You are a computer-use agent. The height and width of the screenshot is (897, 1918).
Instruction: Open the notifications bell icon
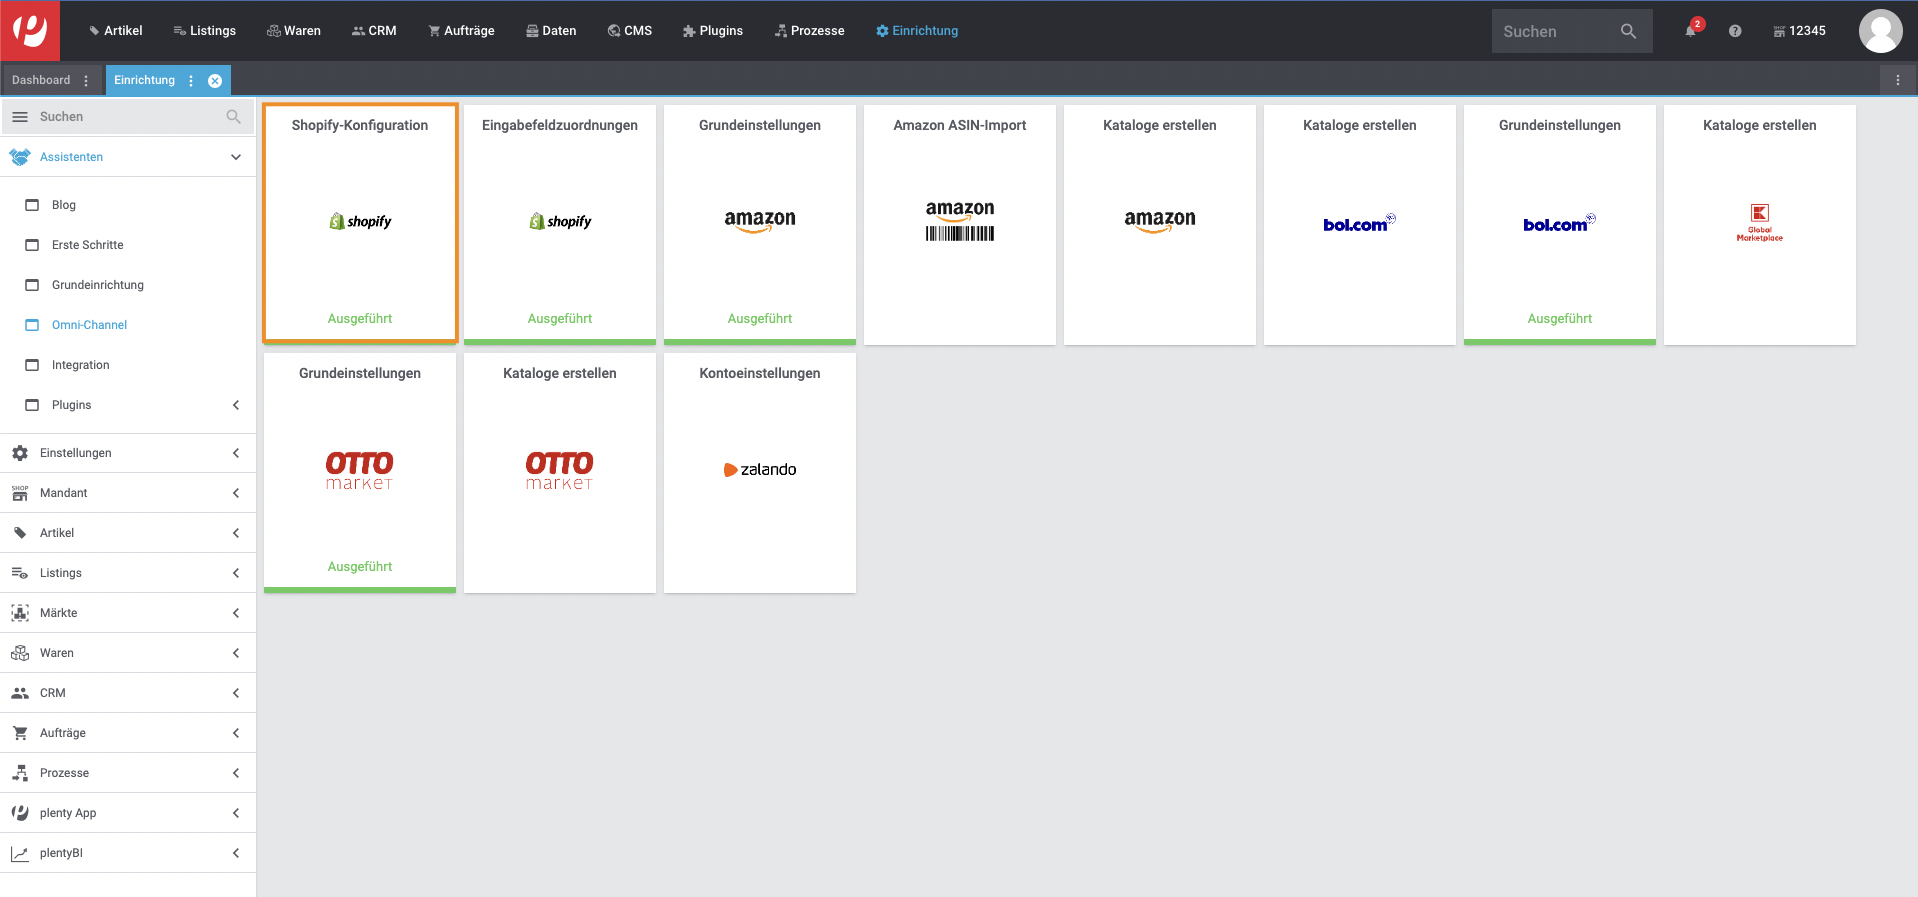pos(1690,31)
